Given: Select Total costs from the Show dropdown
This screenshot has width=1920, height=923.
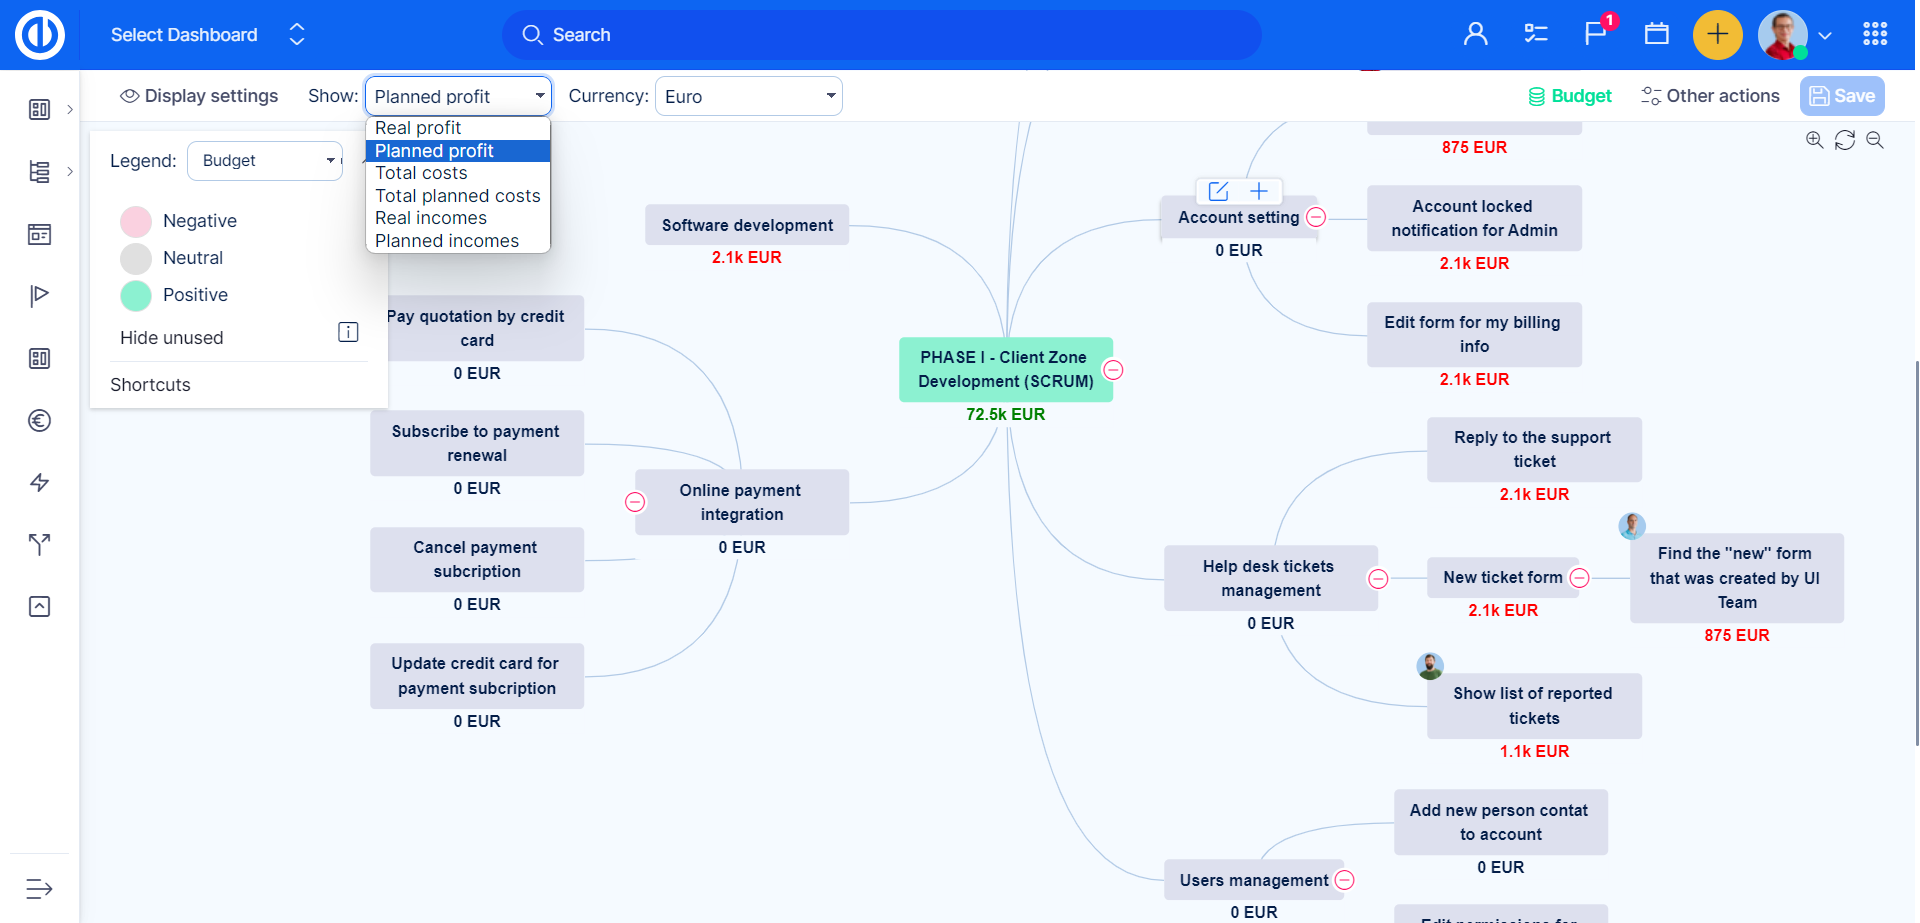Looking at the screenshot, I should tap(421, 173).
